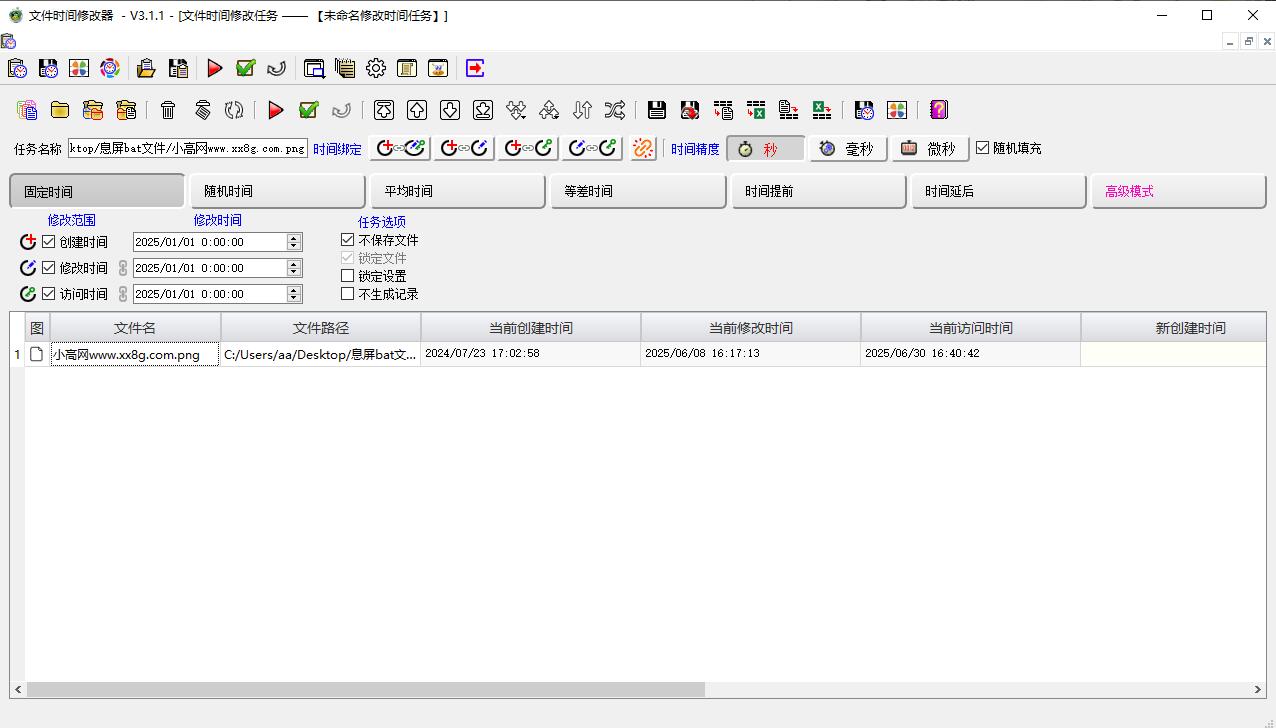Click the bind modify-access time button

(592, 148)
